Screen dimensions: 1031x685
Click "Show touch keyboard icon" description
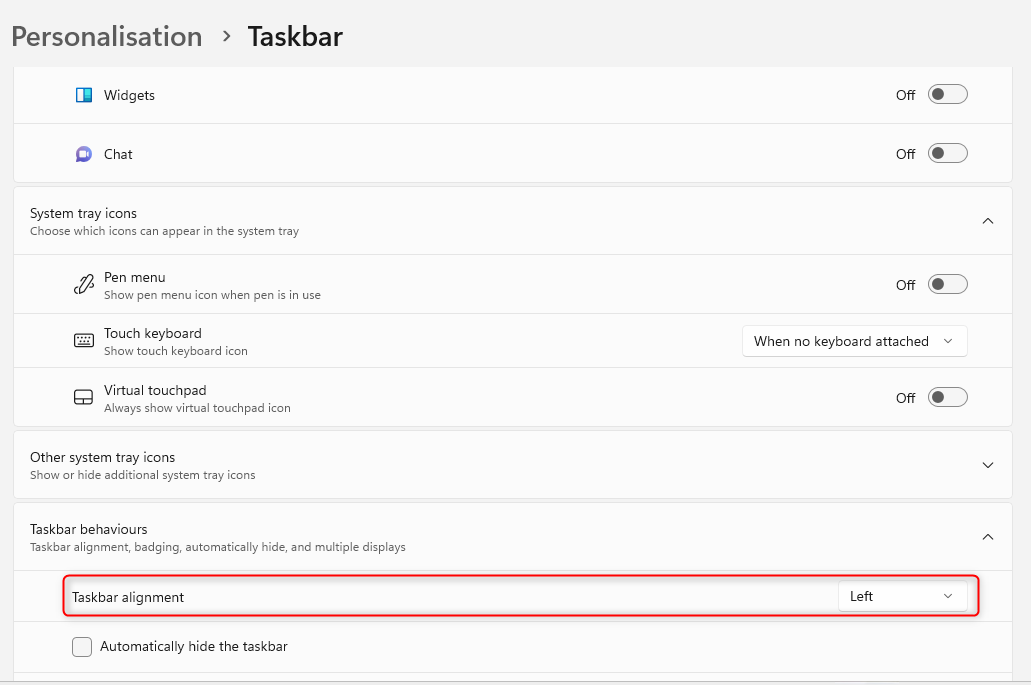click(176, 351)
